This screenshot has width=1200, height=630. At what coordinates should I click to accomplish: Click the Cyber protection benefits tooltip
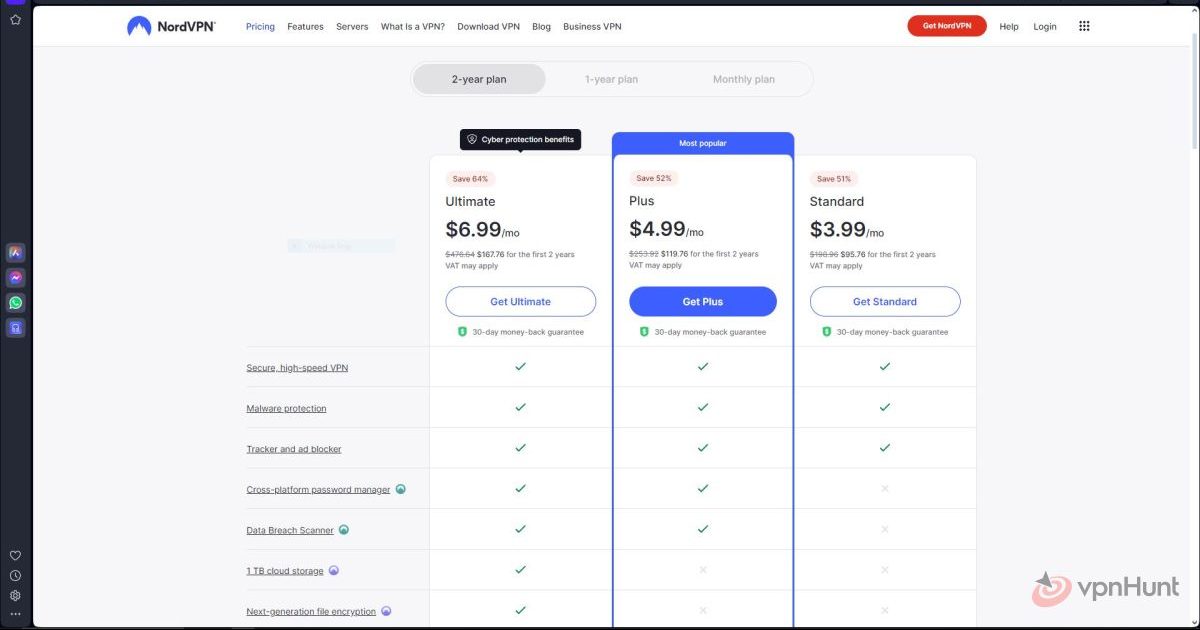(x=520, y=140)
